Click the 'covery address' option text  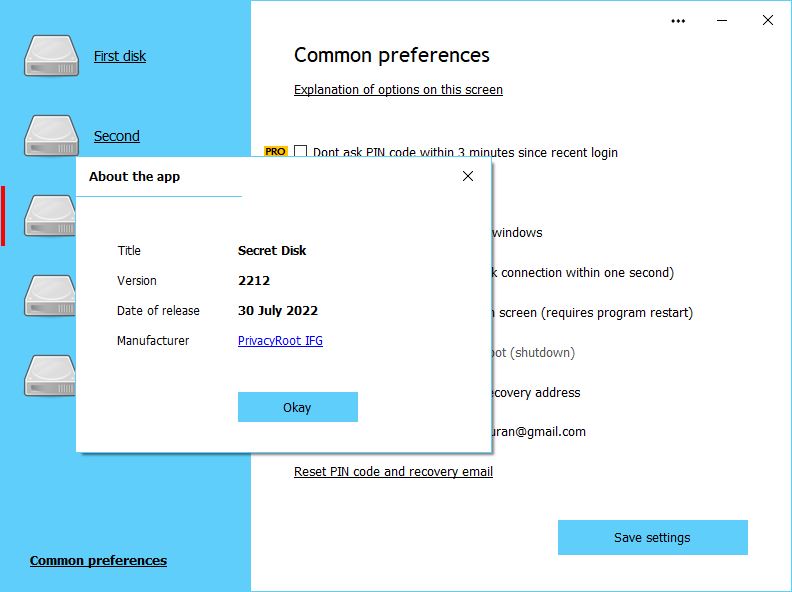click(536, 392)
